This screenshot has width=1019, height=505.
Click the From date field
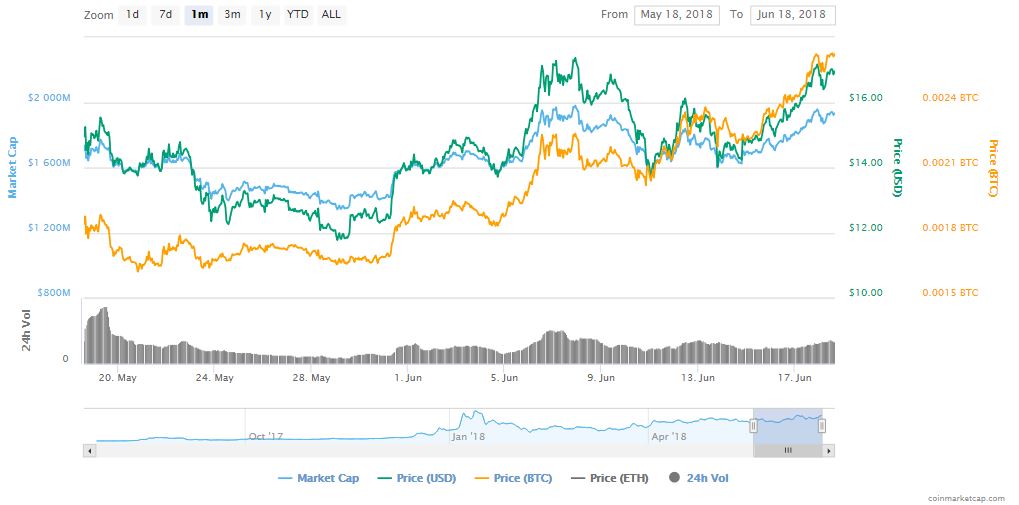pyautogui.click(x=676, y=15)
